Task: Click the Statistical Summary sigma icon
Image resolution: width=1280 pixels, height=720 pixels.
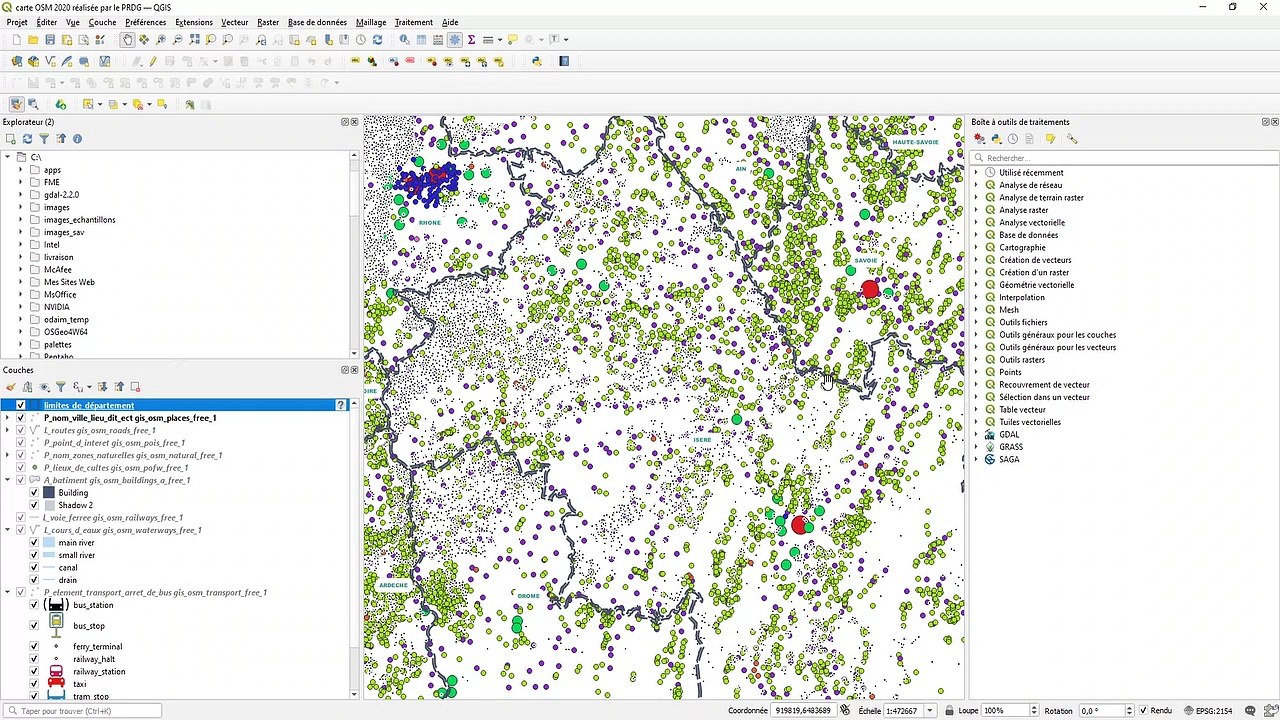Action: tap(471, 40)
